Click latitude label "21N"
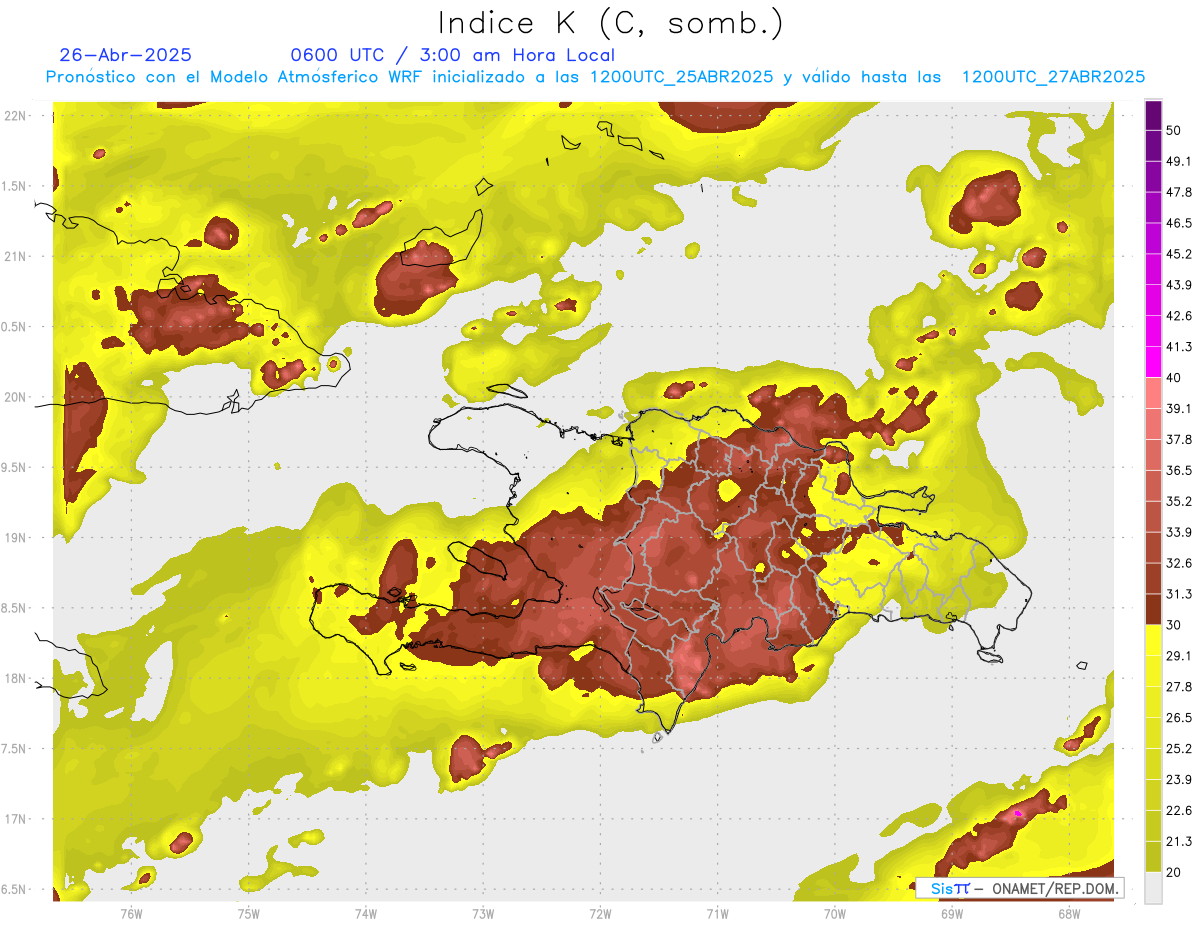 point(16,256)
